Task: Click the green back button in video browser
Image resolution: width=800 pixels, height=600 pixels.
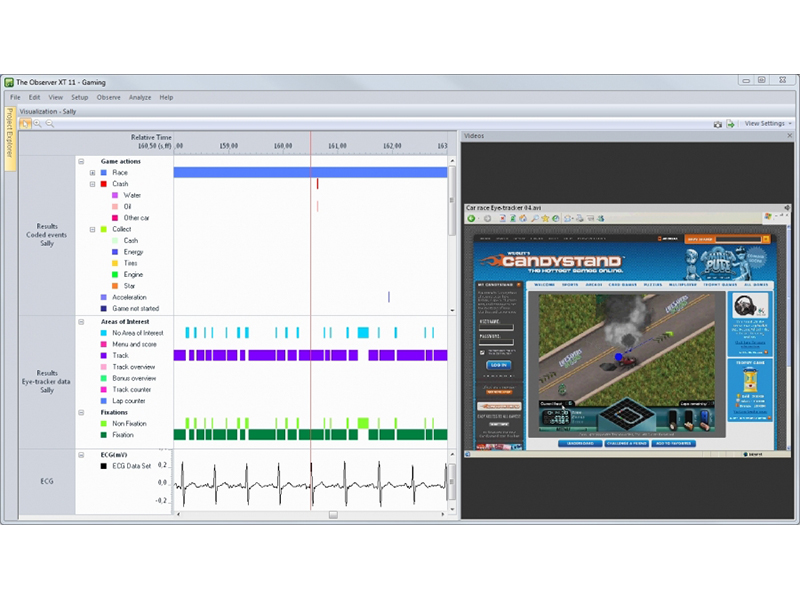Action: pos(472,218)
